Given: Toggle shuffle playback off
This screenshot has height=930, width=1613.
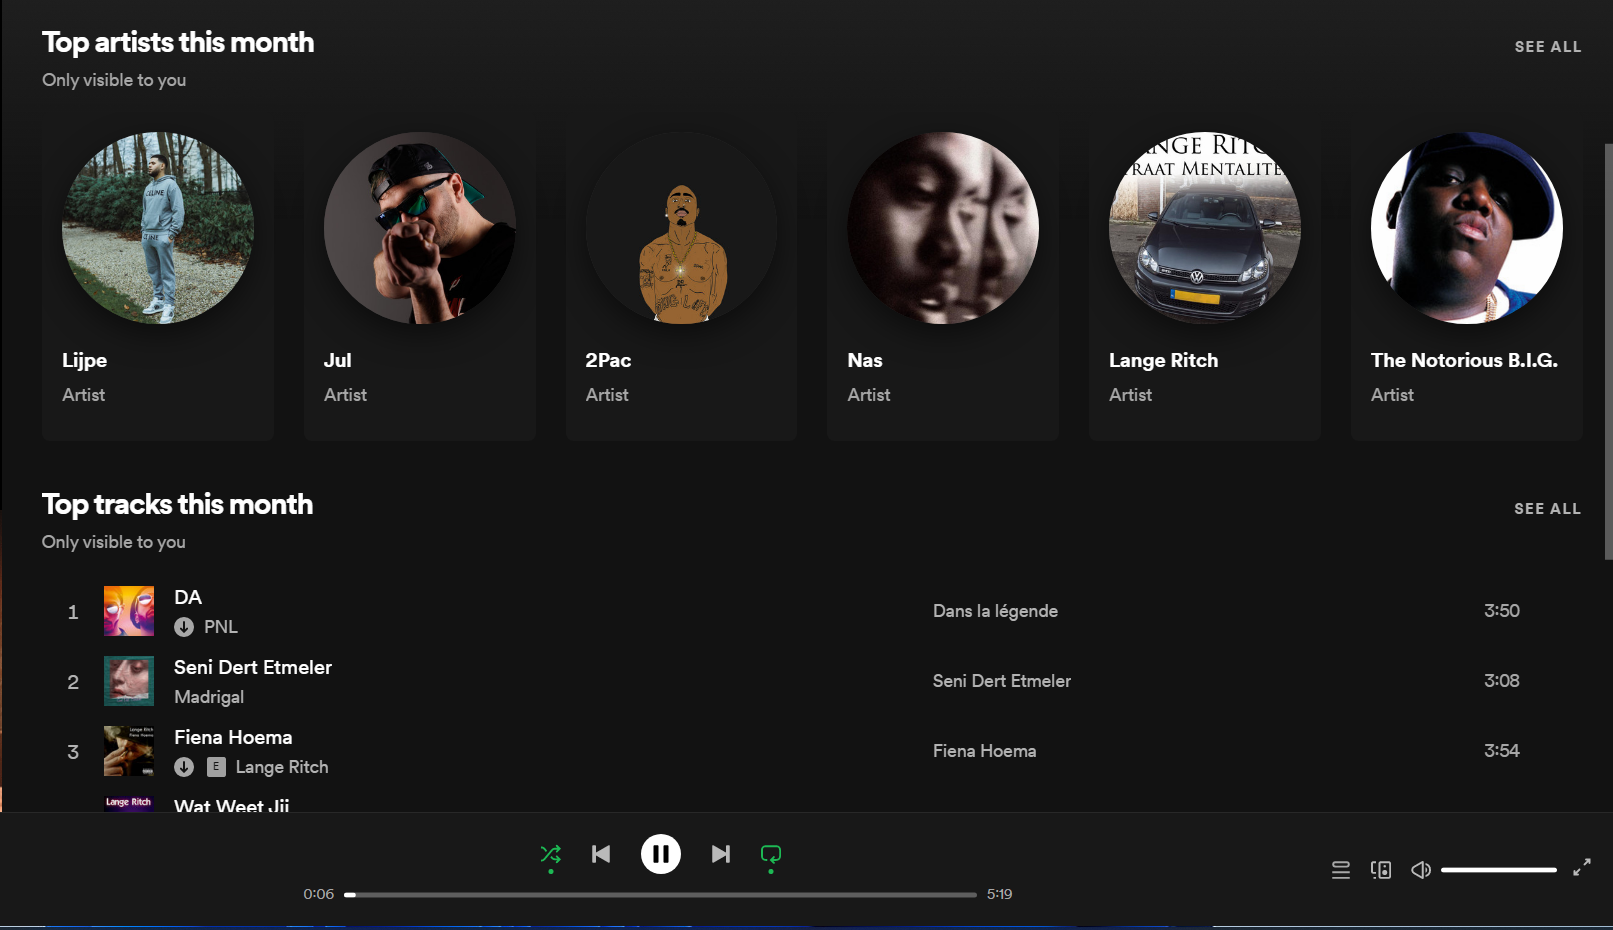Looking at the screenshot, I should [x=550, y=854].
